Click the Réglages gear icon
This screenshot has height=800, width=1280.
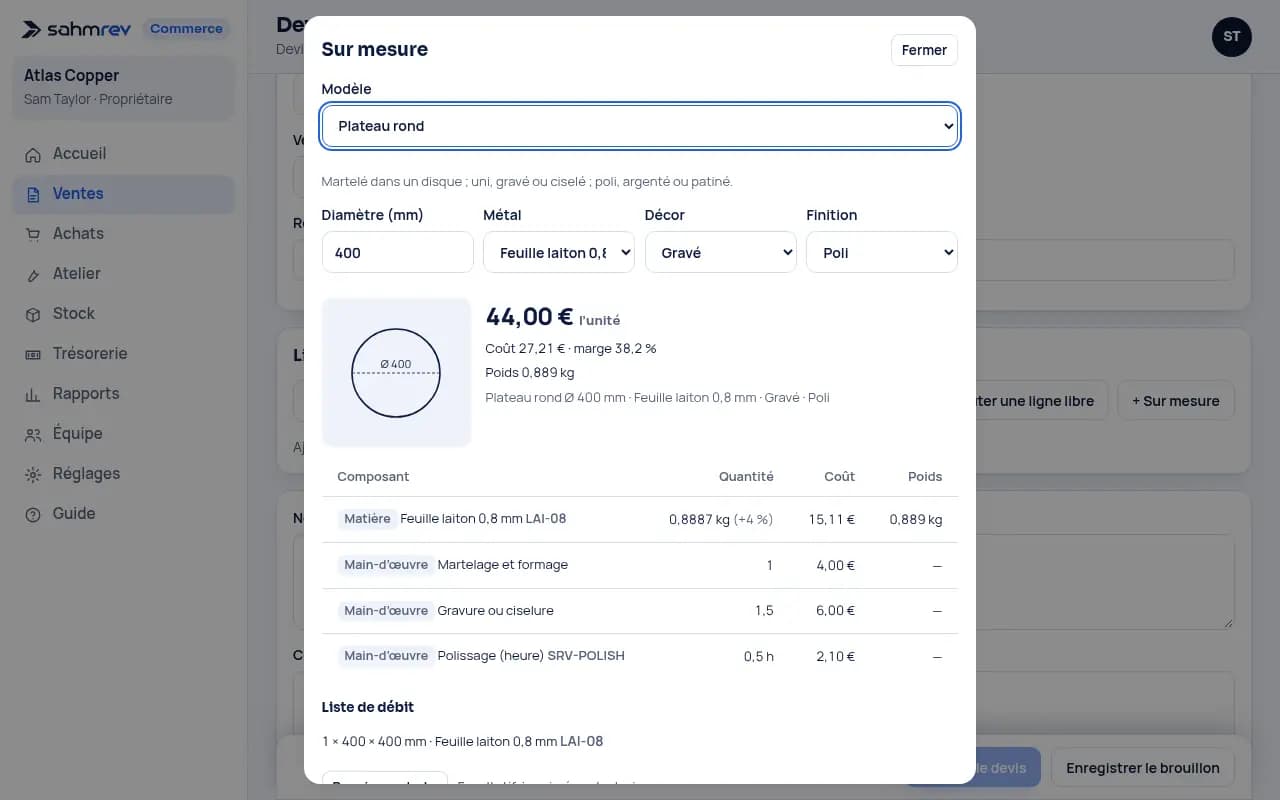pos(33,474)
